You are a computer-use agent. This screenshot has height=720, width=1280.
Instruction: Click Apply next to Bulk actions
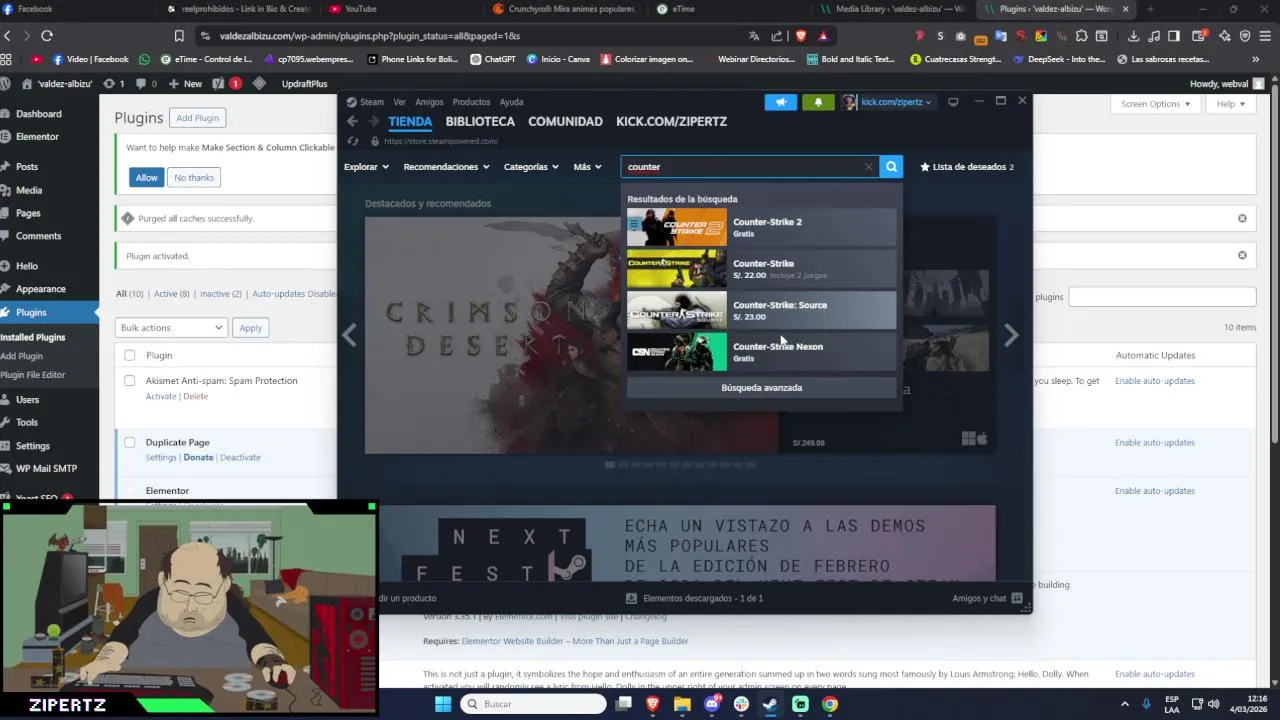pyautogui.click(x=250, y=328)
